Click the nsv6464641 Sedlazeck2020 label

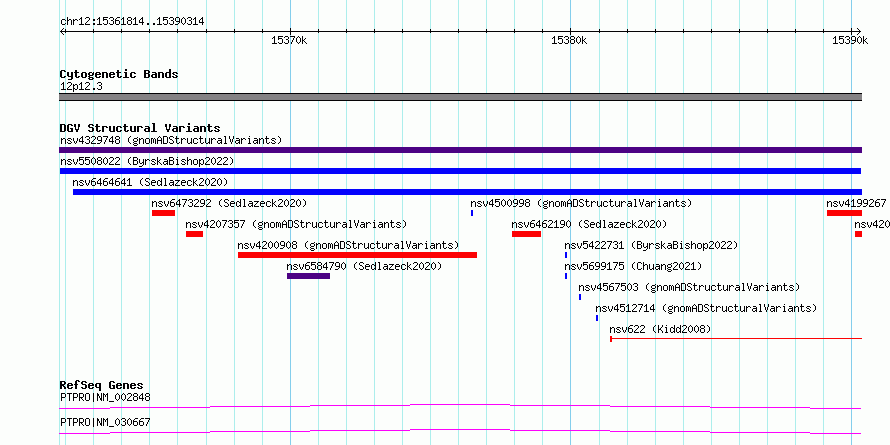150,182
